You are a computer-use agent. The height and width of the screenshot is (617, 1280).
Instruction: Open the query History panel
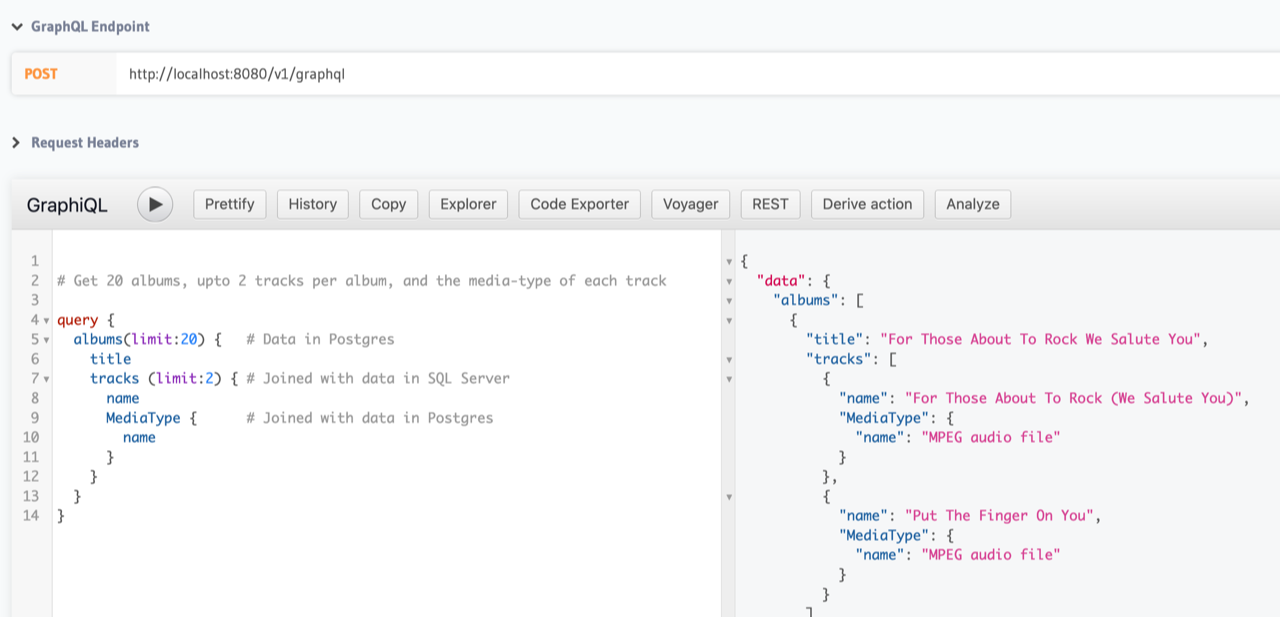313,204
